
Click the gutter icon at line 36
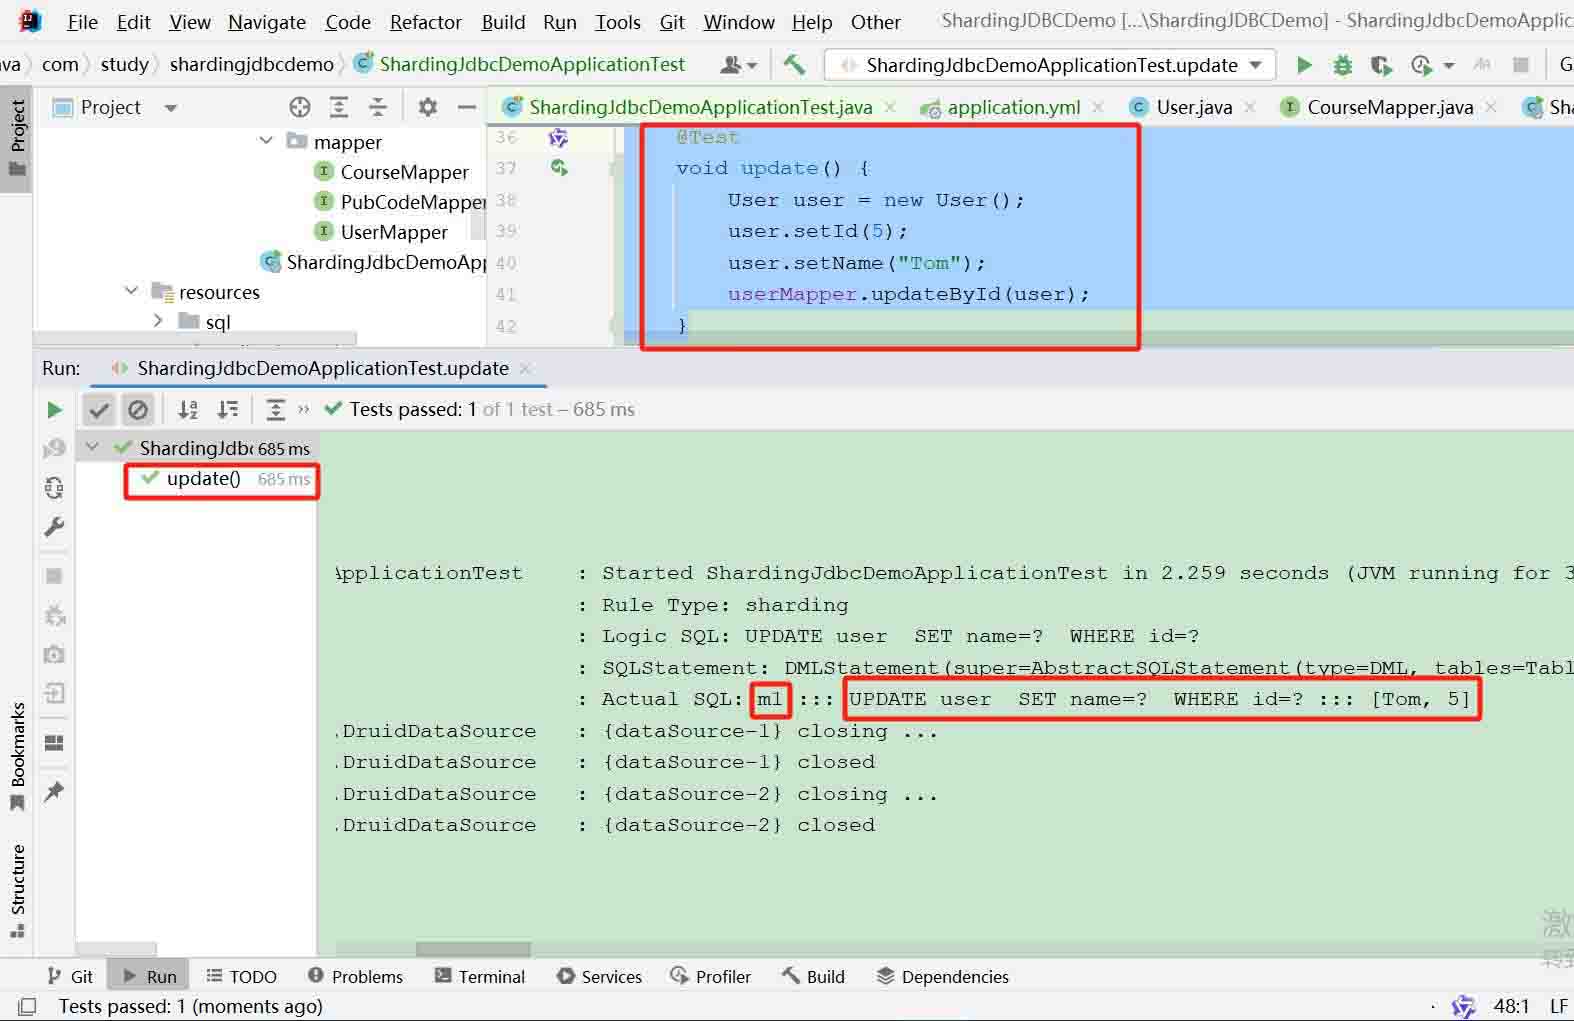559,138
